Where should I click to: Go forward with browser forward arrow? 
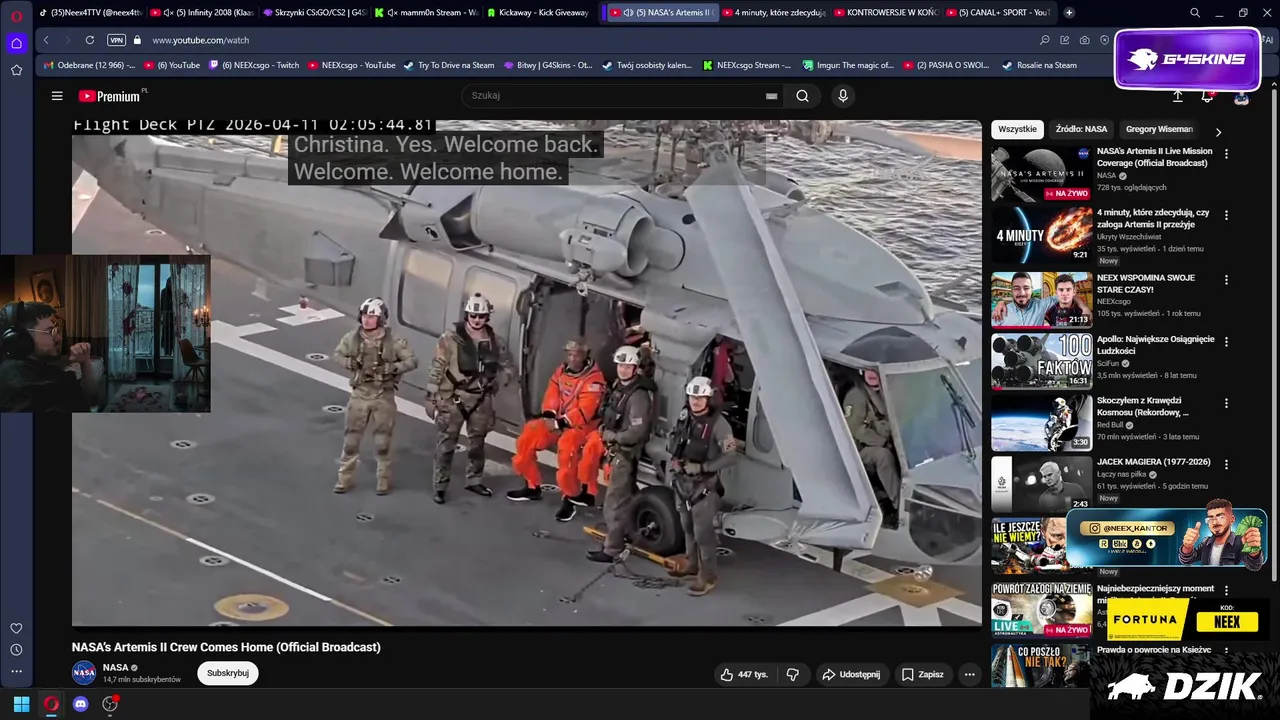click(67, 40)
